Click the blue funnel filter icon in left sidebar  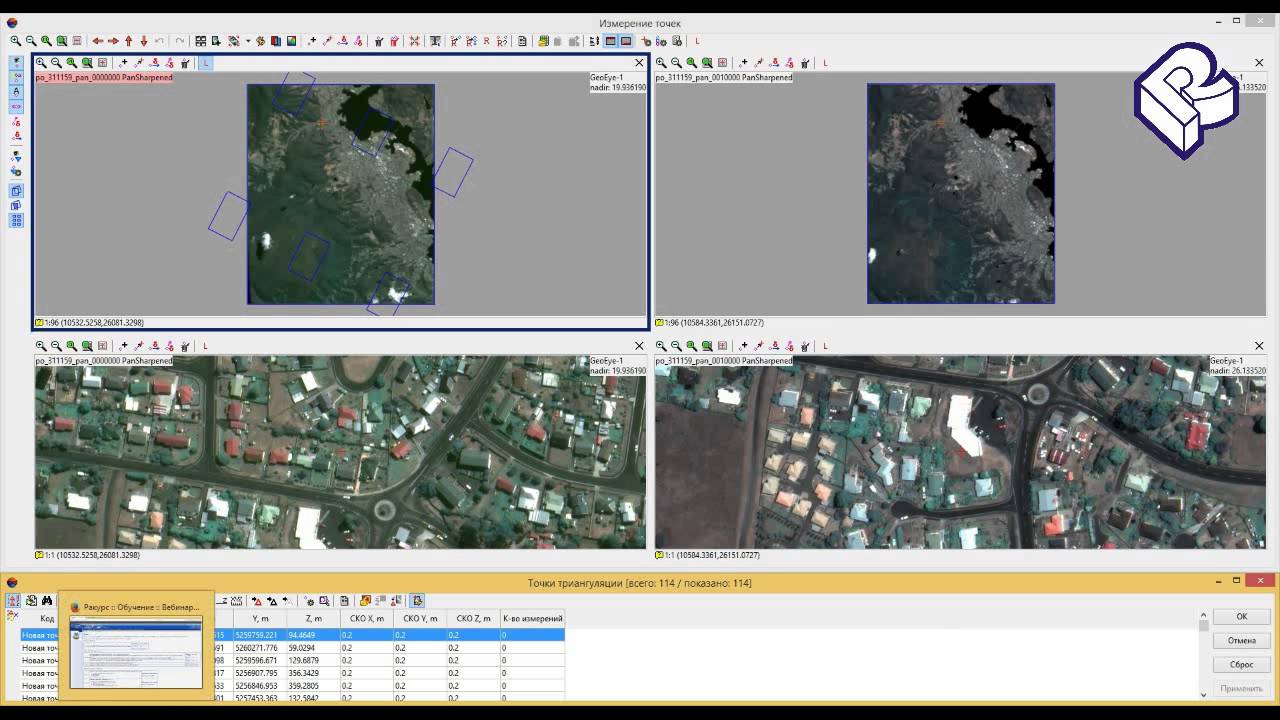[x=16, y=157]
